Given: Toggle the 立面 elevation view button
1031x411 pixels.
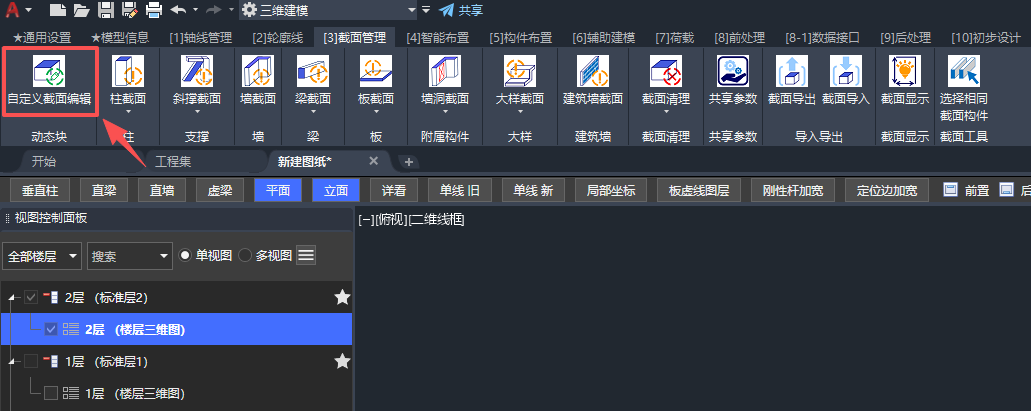Looking at the screenshot, I should pyautogui.click(x=336, y=191).
